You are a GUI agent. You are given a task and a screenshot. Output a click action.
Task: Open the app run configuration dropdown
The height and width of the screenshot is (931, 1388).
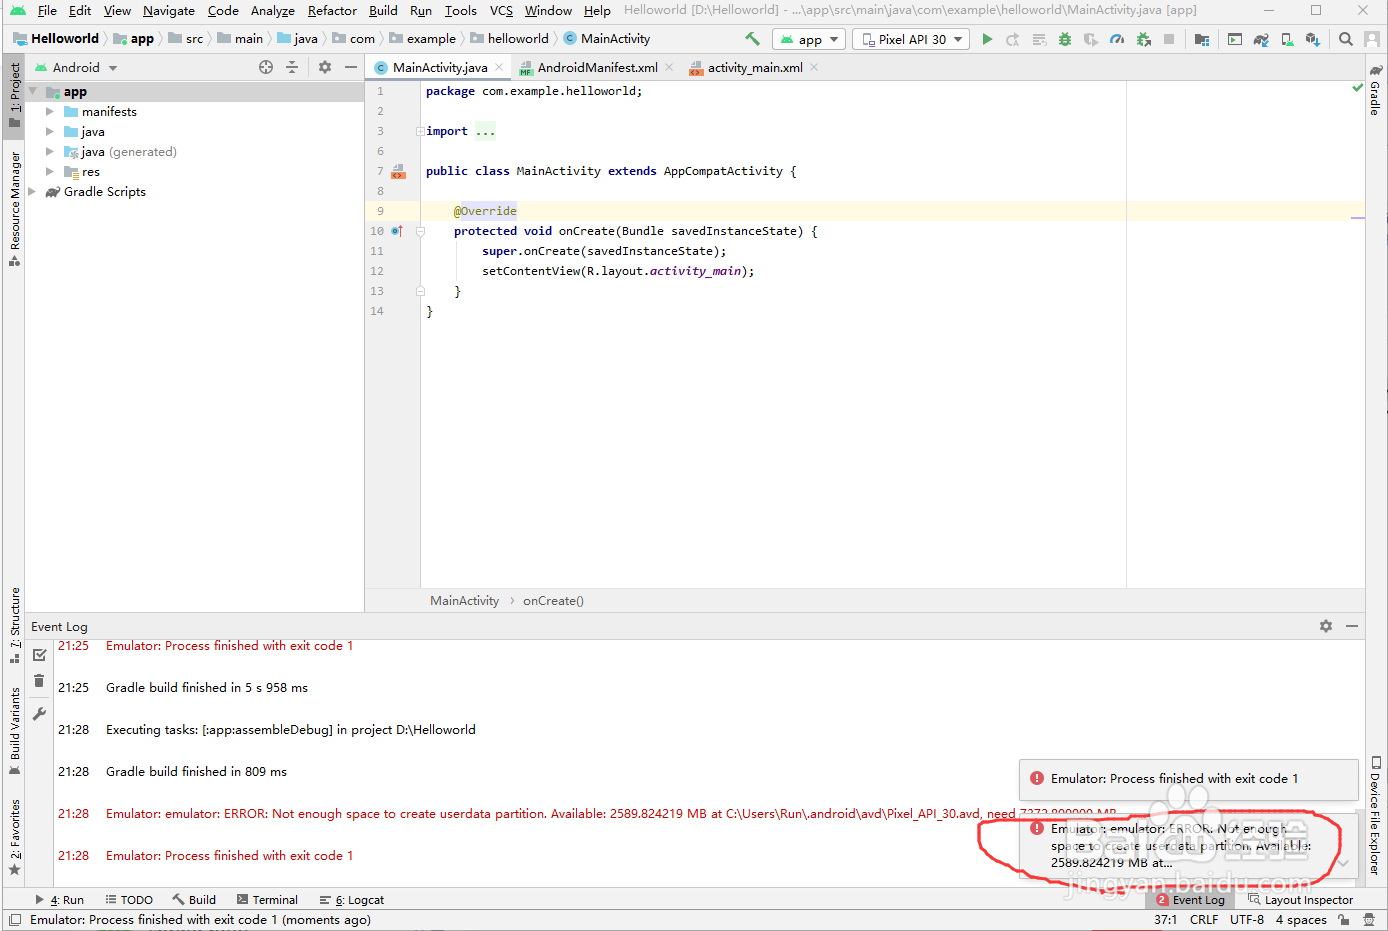[809, 39]
